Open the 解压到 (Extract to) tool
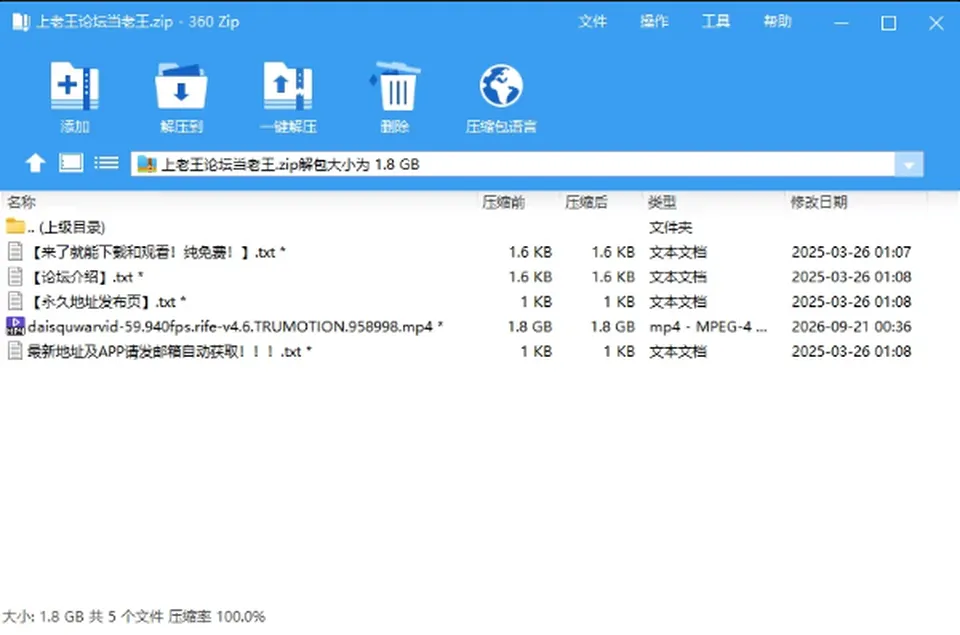The width and height of the screenshot is (960, 635). point(181,86)
